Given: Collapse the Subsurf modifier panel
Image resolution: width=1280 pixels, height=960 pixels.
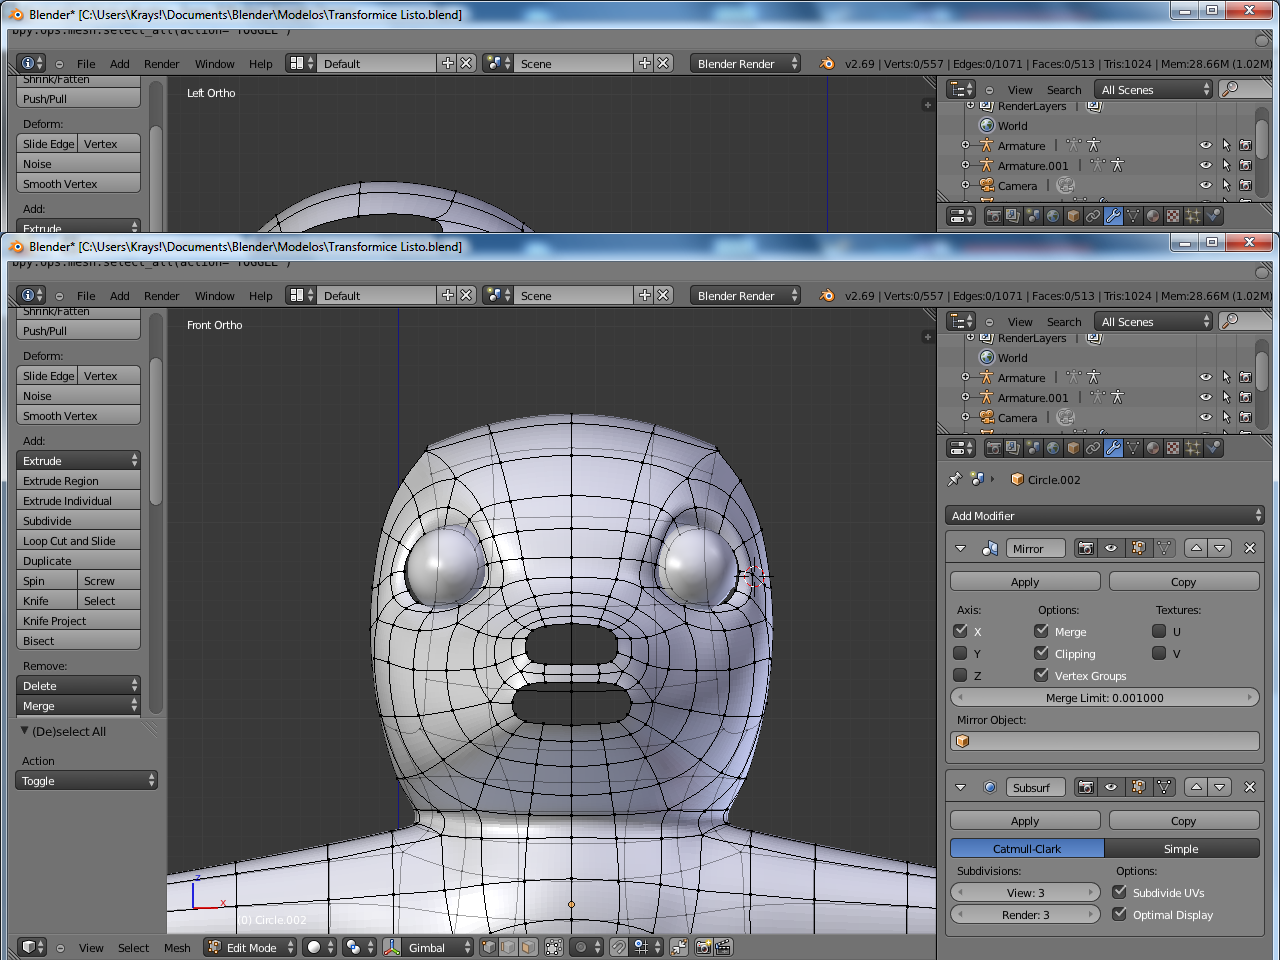Looking at the screenshot, I should click(x=961, y=787).
